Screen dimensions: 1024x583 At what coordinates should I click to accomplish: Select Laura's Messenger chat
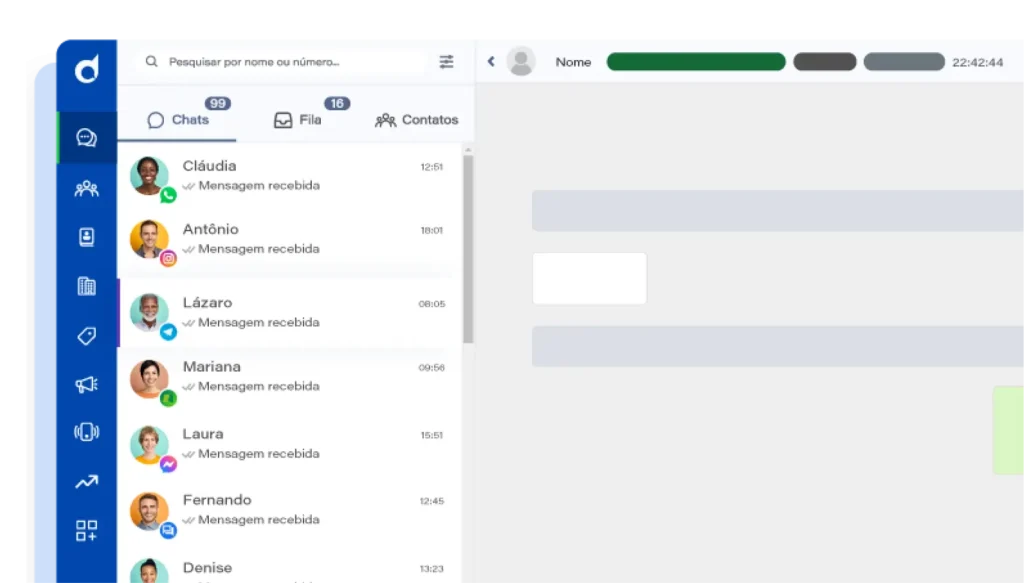pos(288,444)
